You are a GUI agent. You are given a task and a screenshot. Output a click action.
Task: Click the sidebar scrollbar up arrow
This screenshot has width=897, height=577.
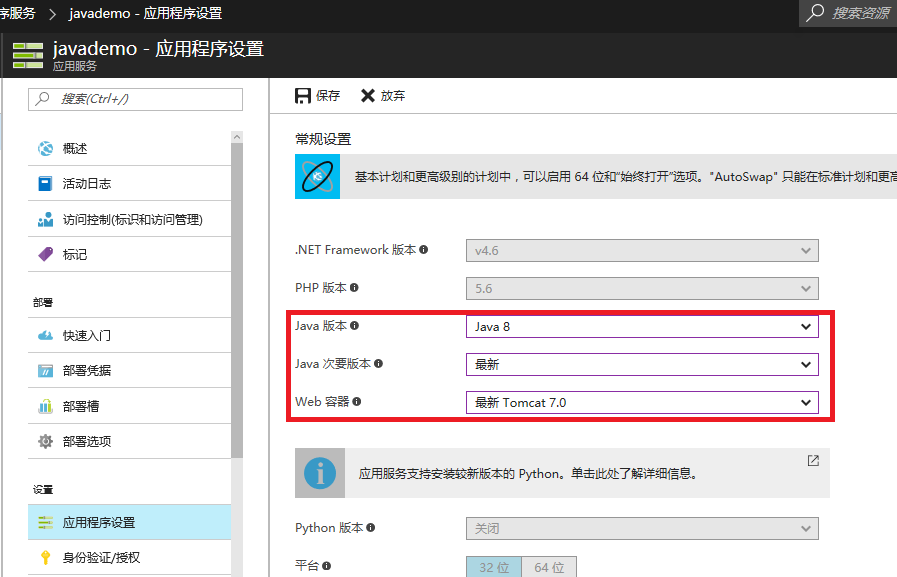click(x=237, y=137)
